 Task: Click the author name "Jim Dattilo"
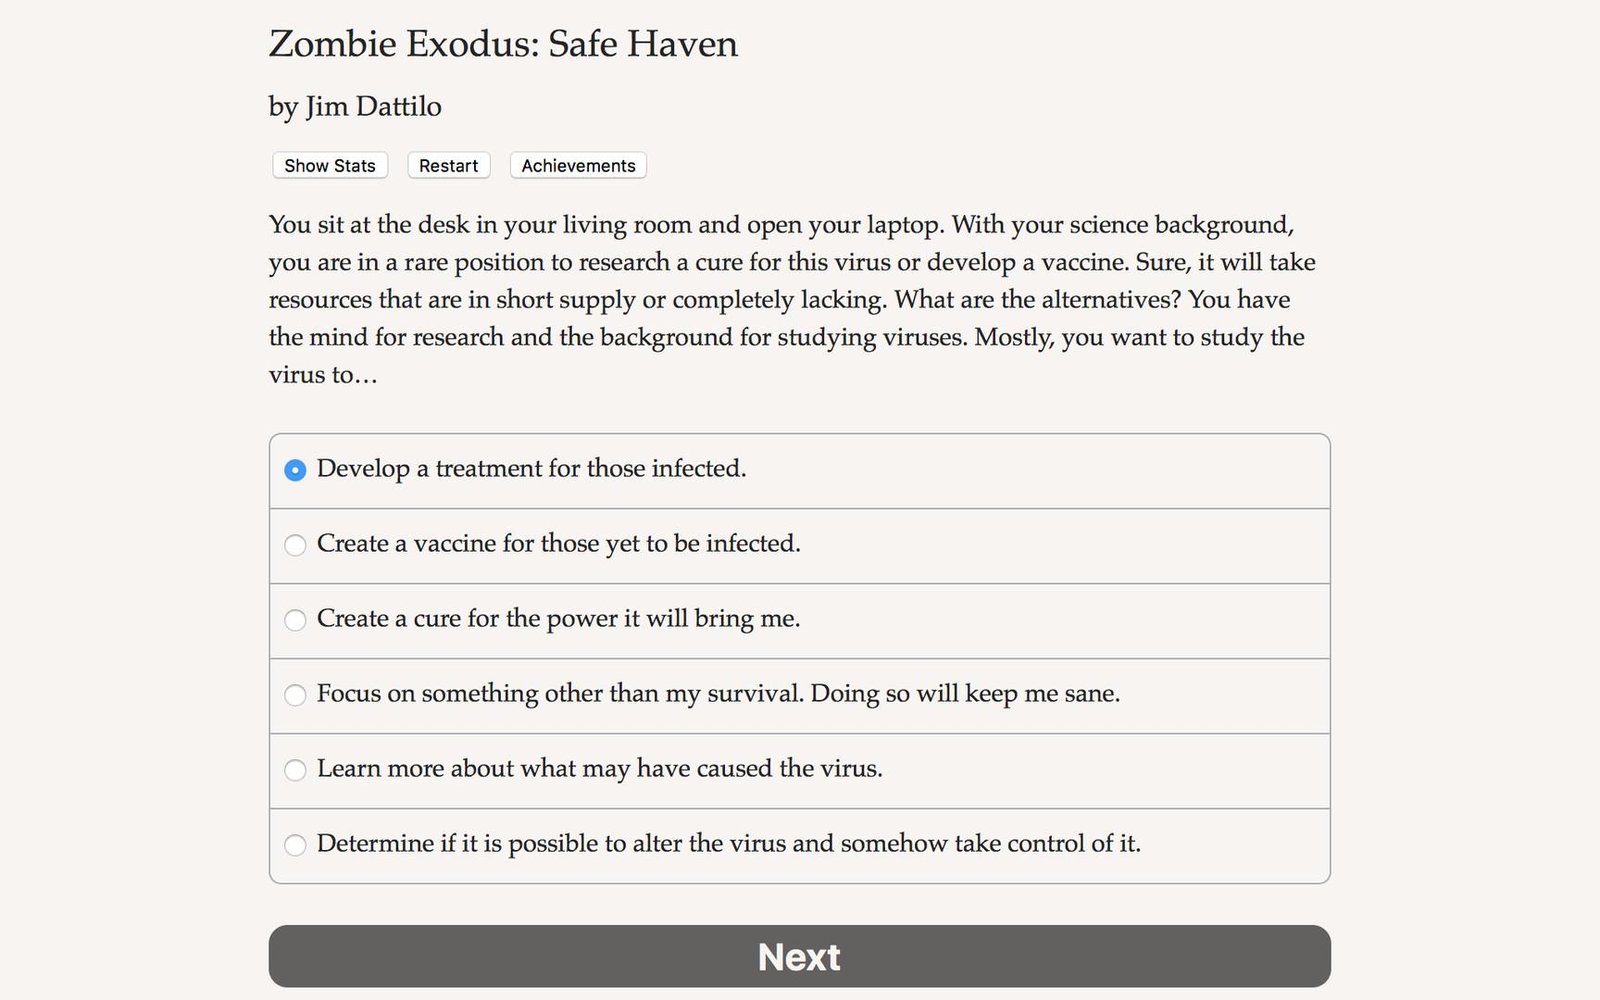coord(355,107)
